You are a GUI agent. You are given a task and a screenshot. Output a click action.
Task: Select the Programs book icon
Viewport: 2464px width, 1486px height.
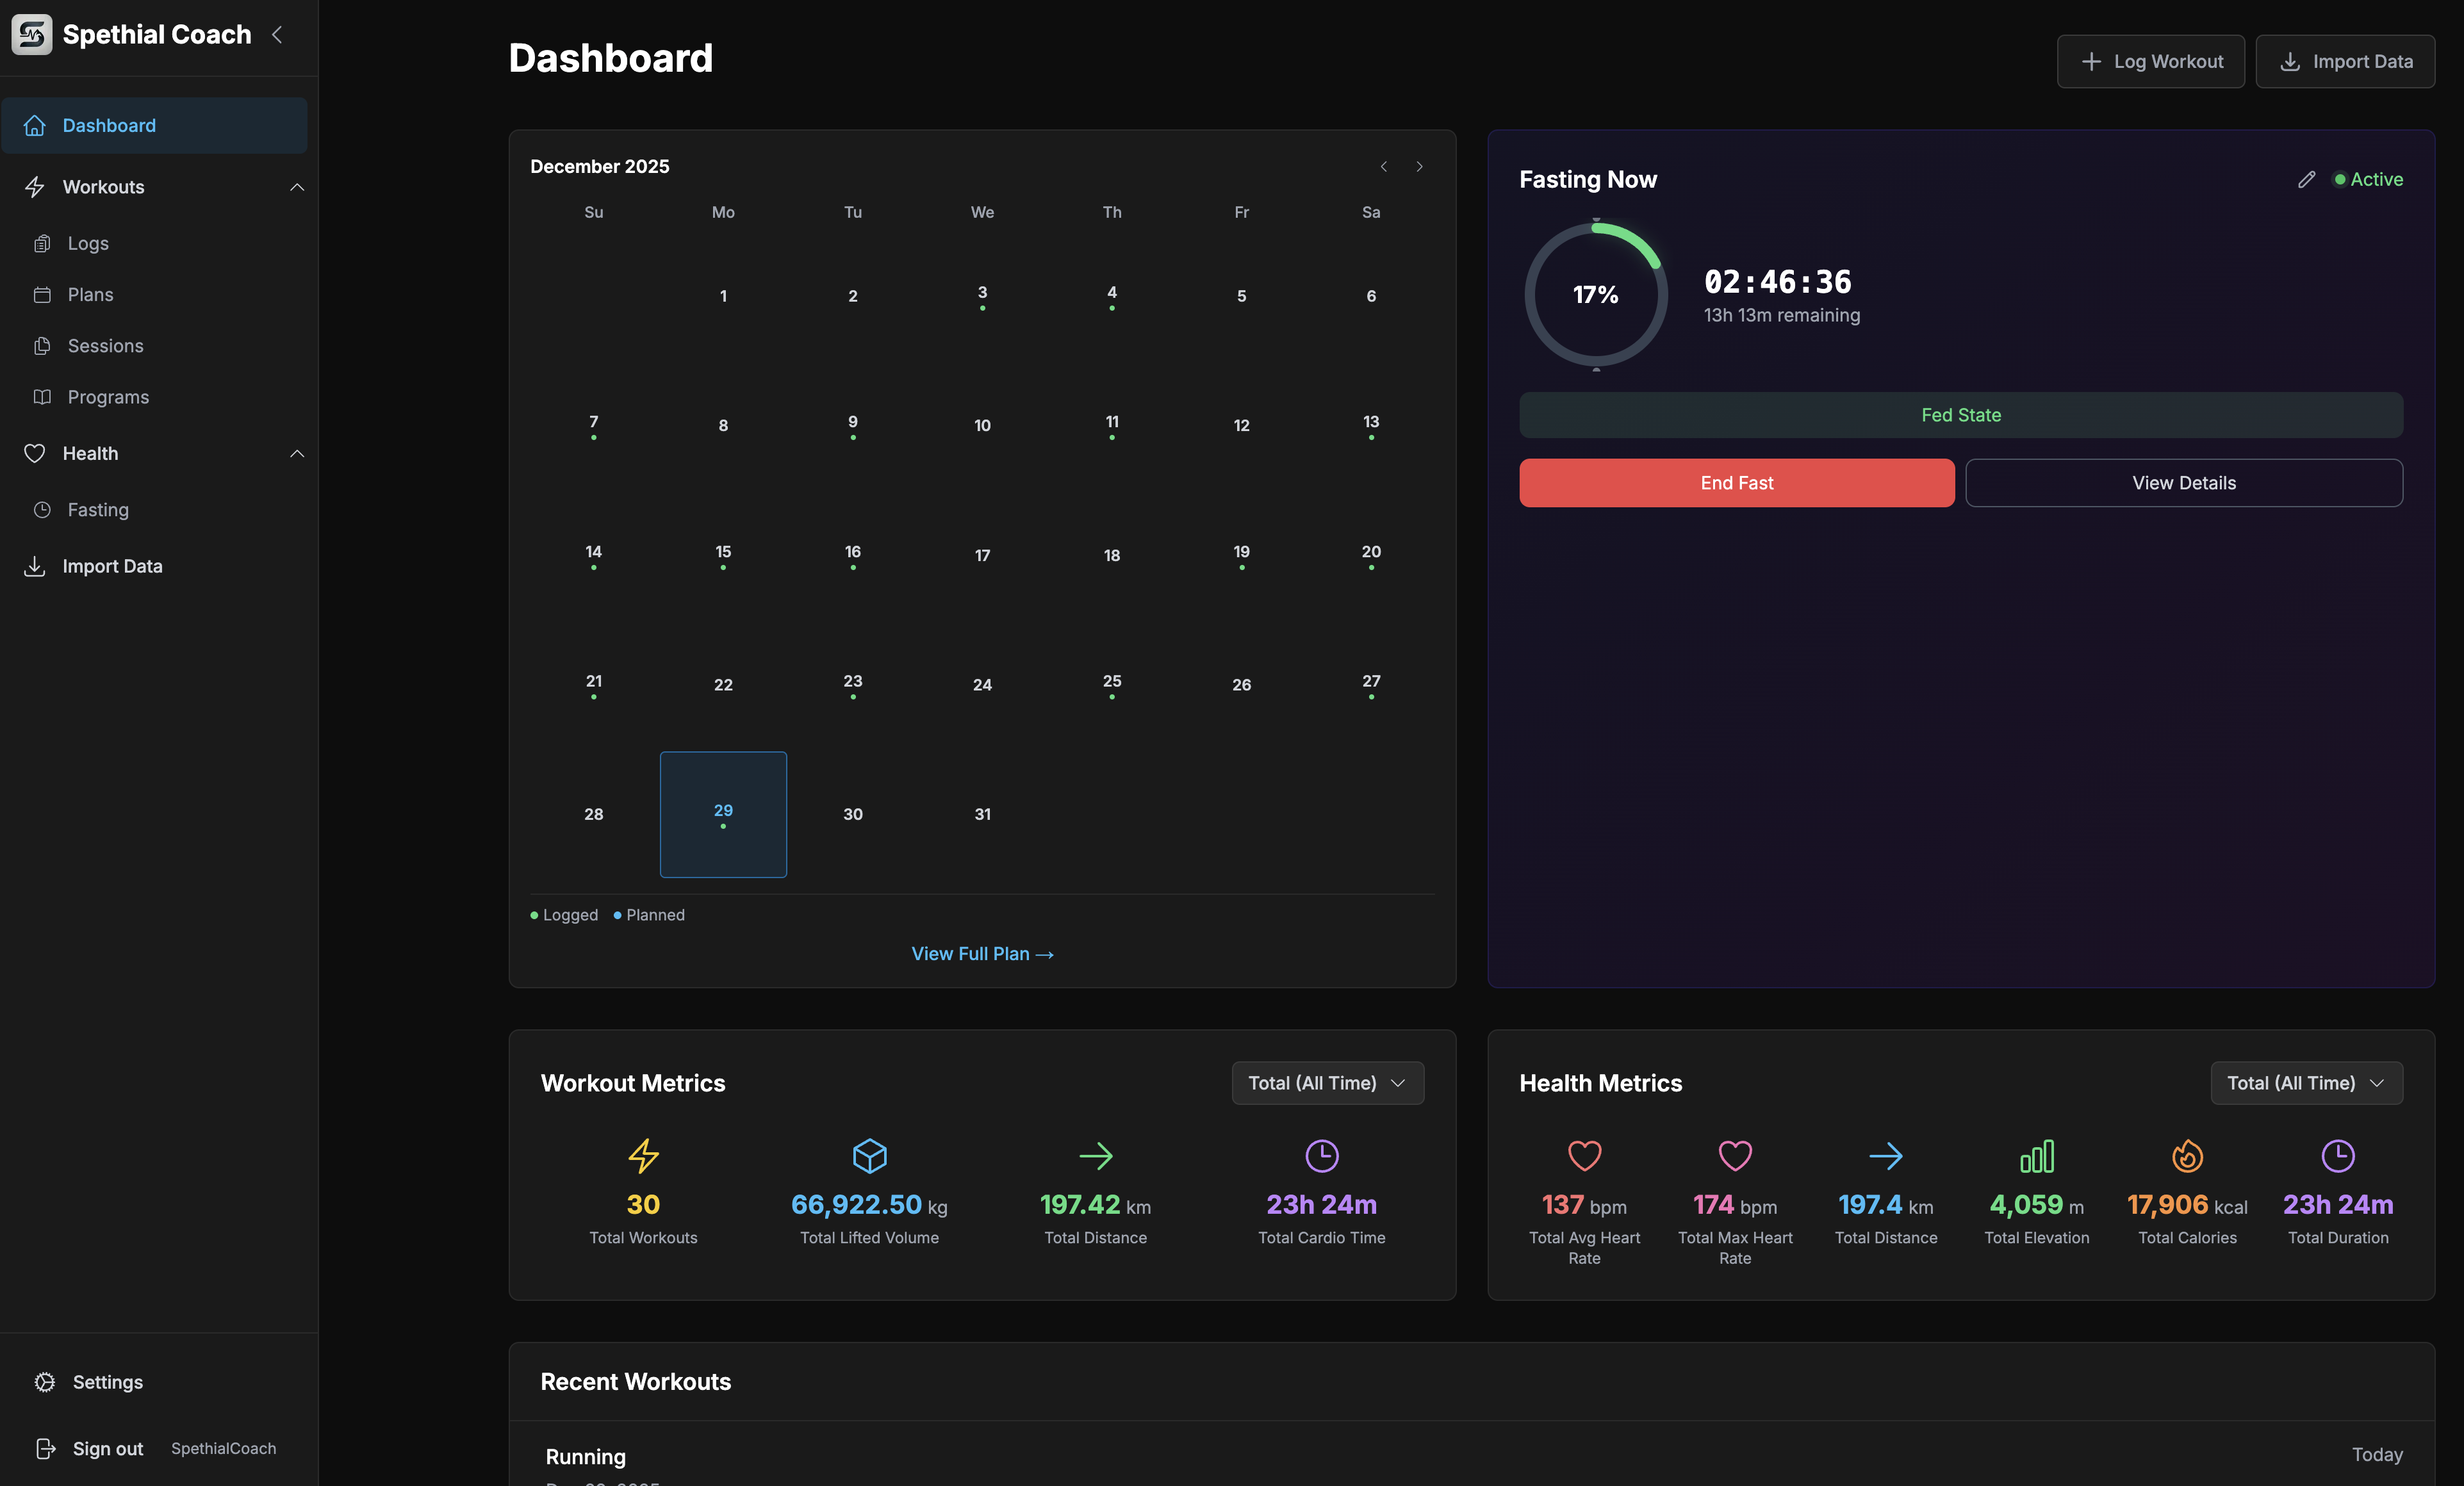[42, 397]
